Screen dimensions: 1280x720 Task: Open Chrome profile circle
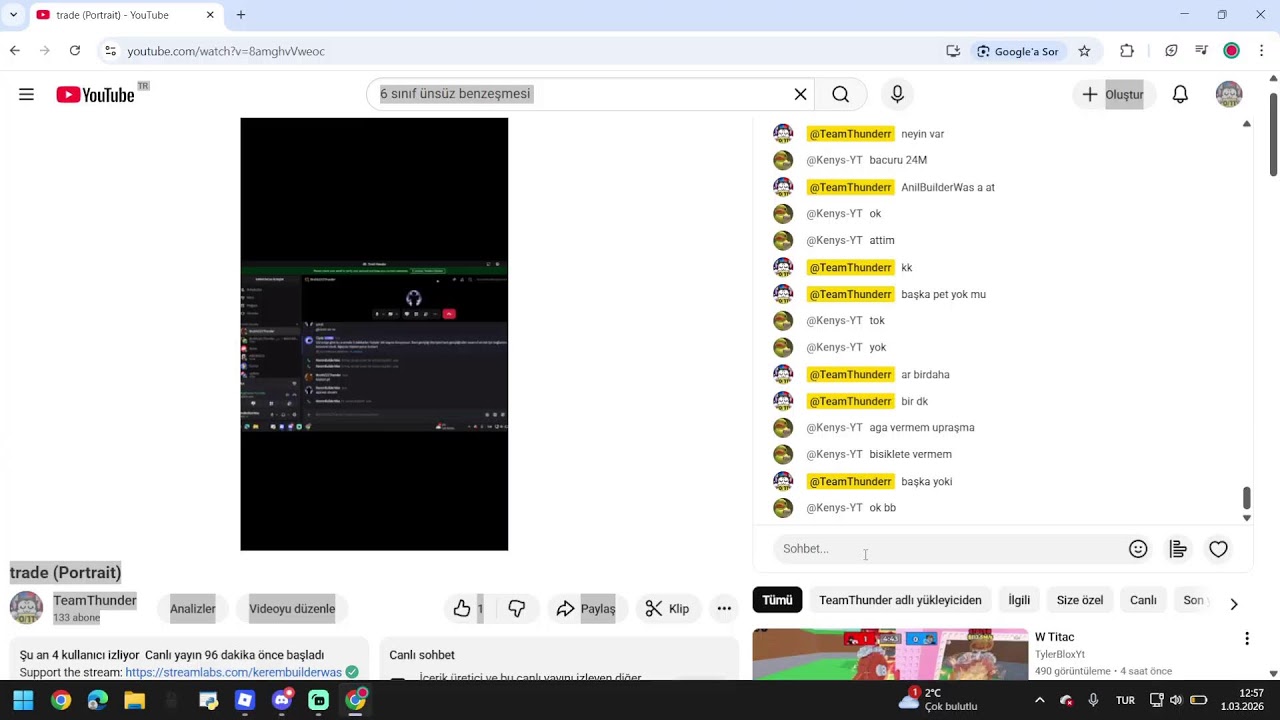tap(1232, 51)
